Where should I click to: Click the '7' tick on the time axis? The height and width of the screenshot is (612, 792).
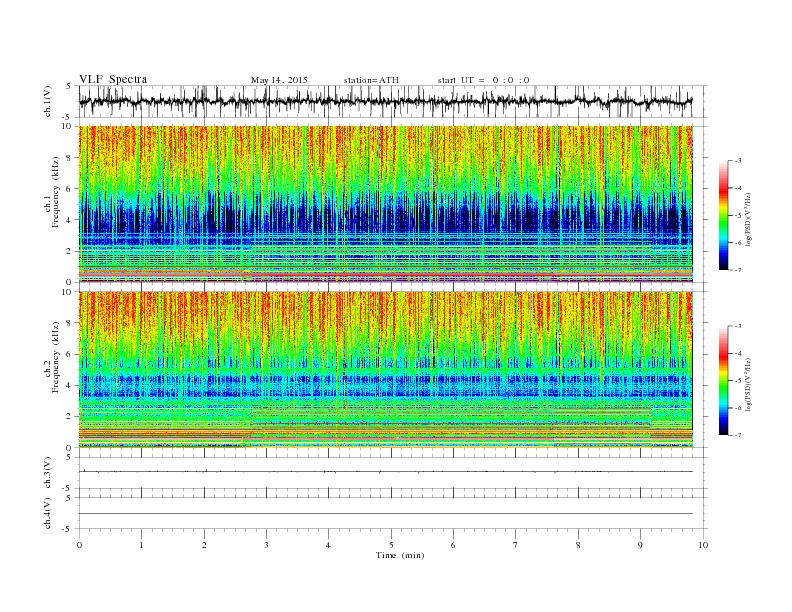(516, 545)
